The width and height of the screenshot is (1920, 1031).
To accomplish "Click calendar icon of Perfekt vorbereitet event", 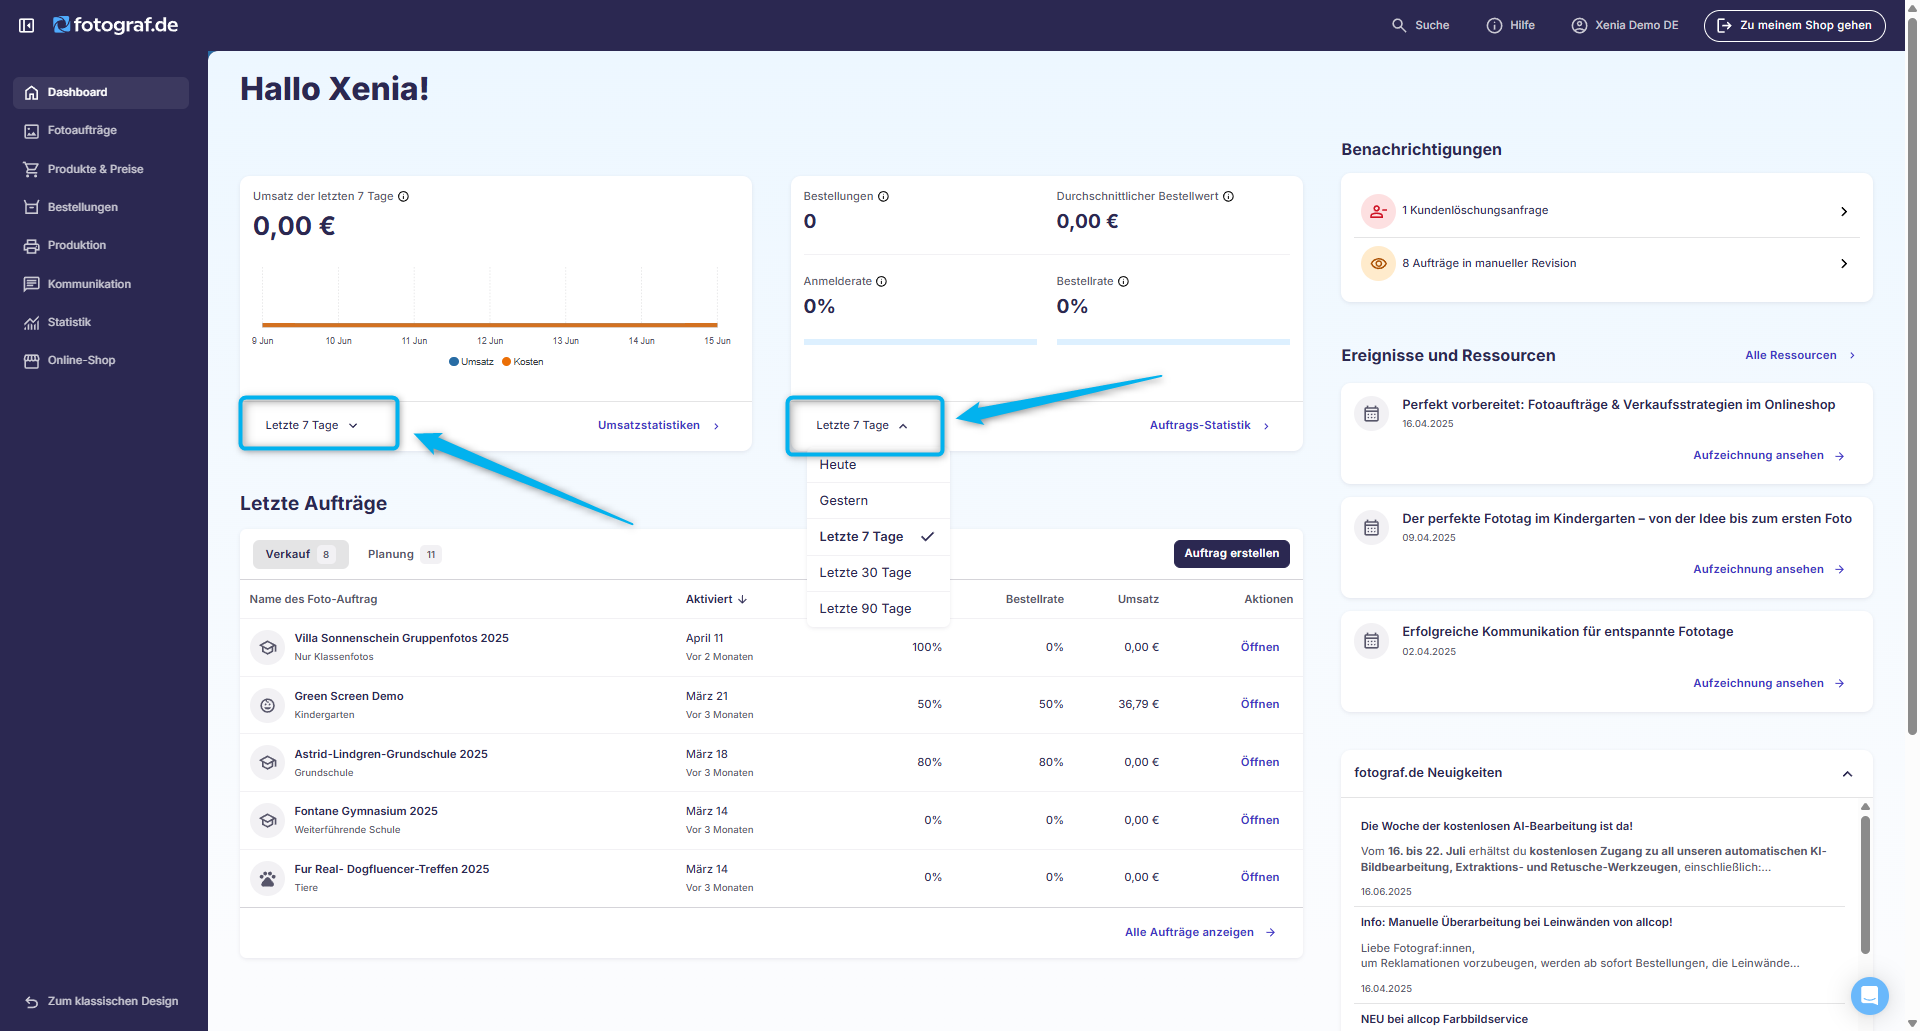I will [1371, 413].
